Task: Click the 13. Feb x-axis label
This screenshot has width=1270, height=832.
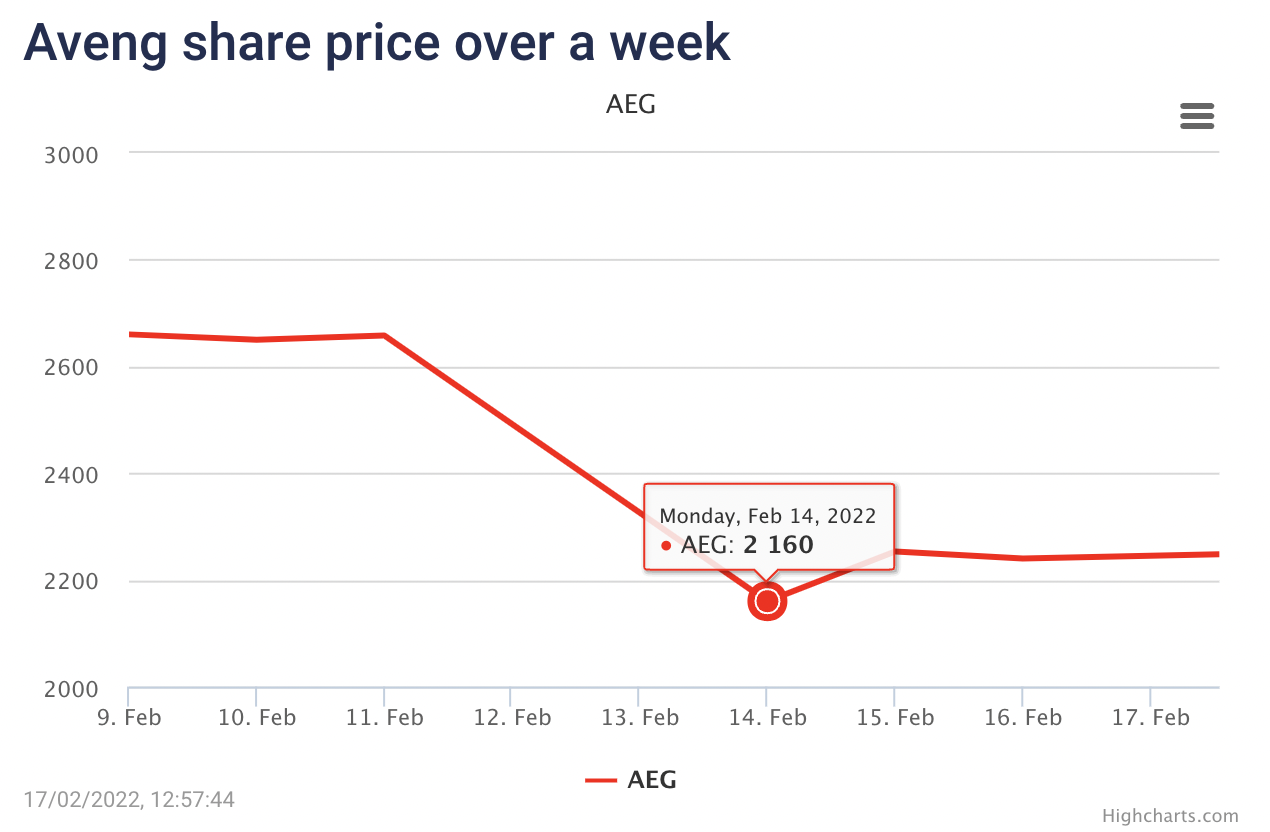Action: tap(640, 717)
